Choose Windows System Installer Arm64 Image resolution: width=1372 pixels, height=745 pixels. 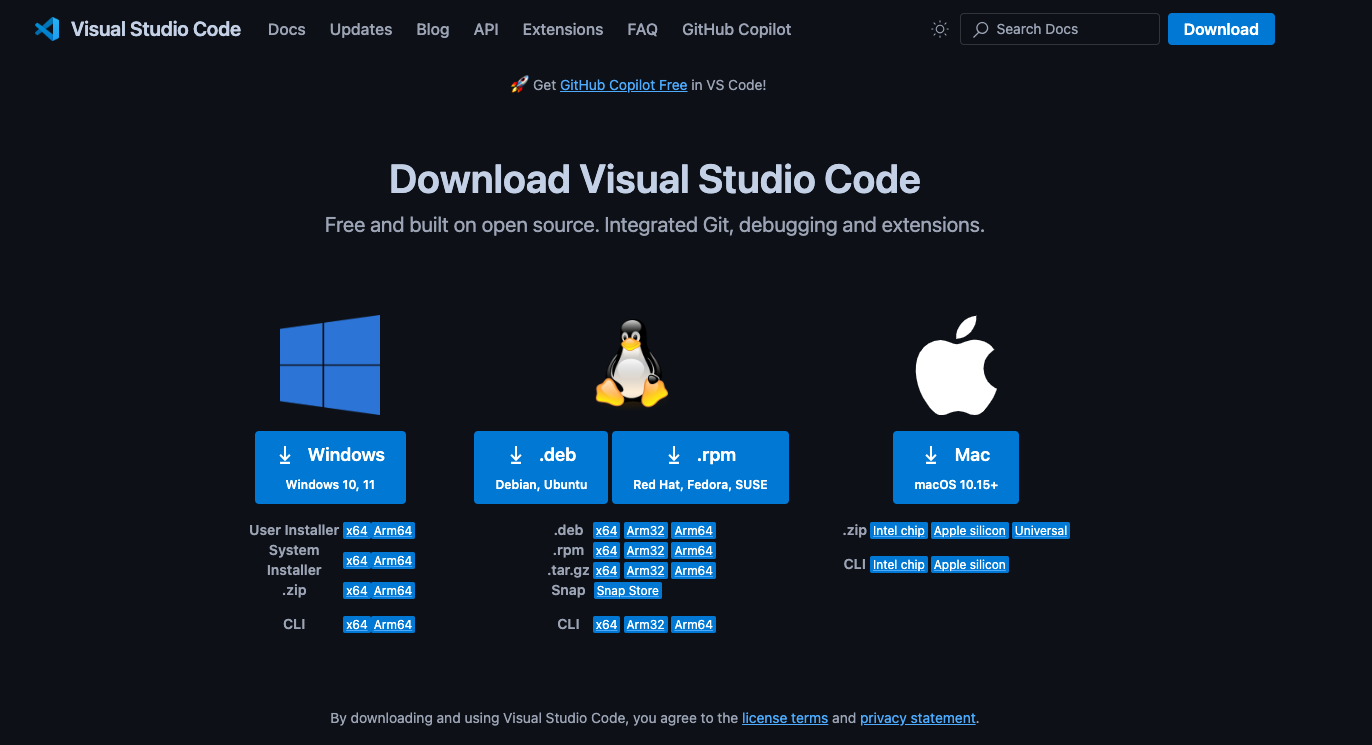(393, 561)
